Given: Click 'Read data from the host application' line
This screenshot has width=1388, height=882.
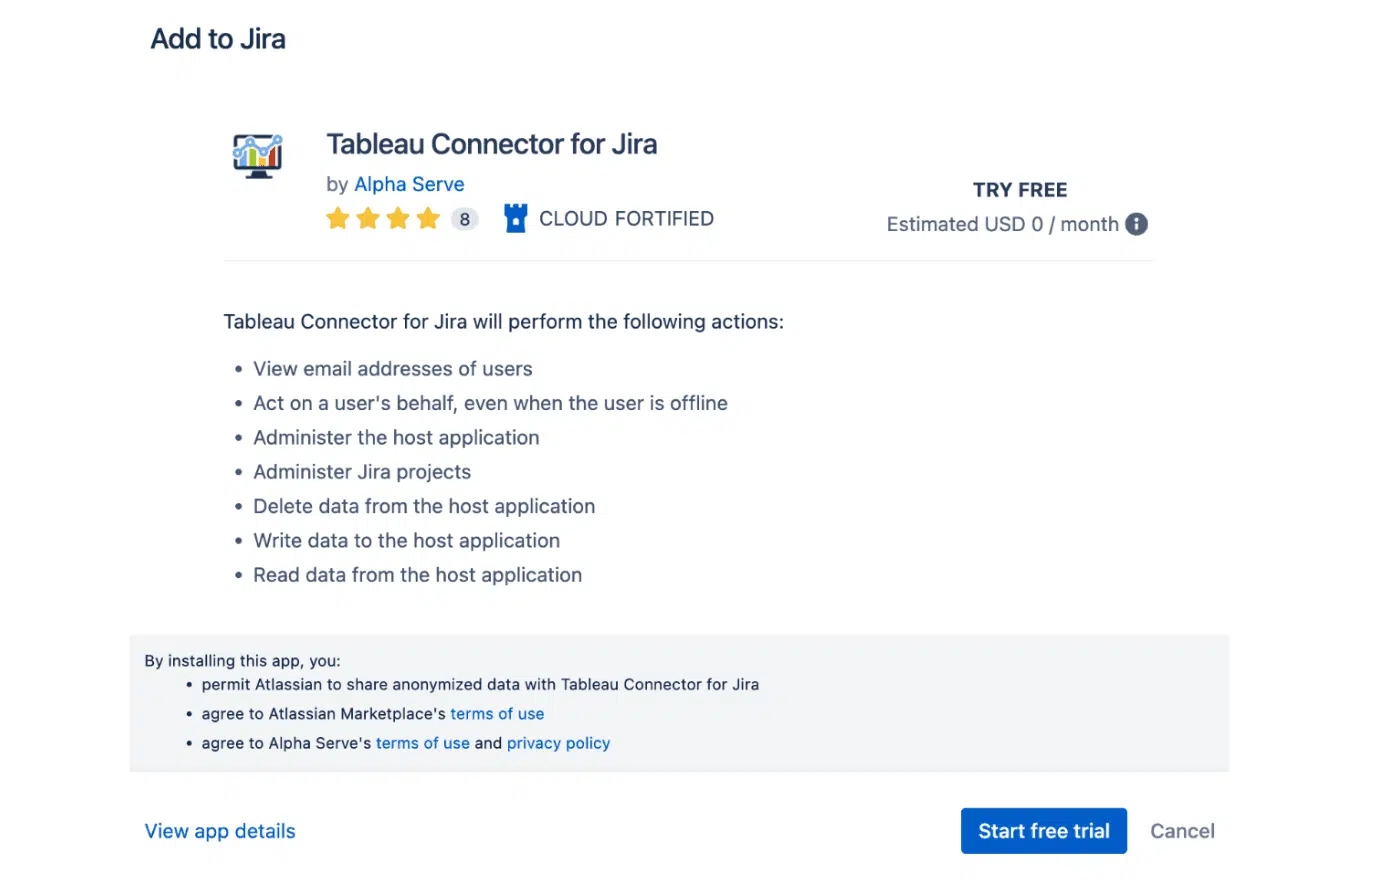Looking at the screenshot, I should click(x=417, y=575).
